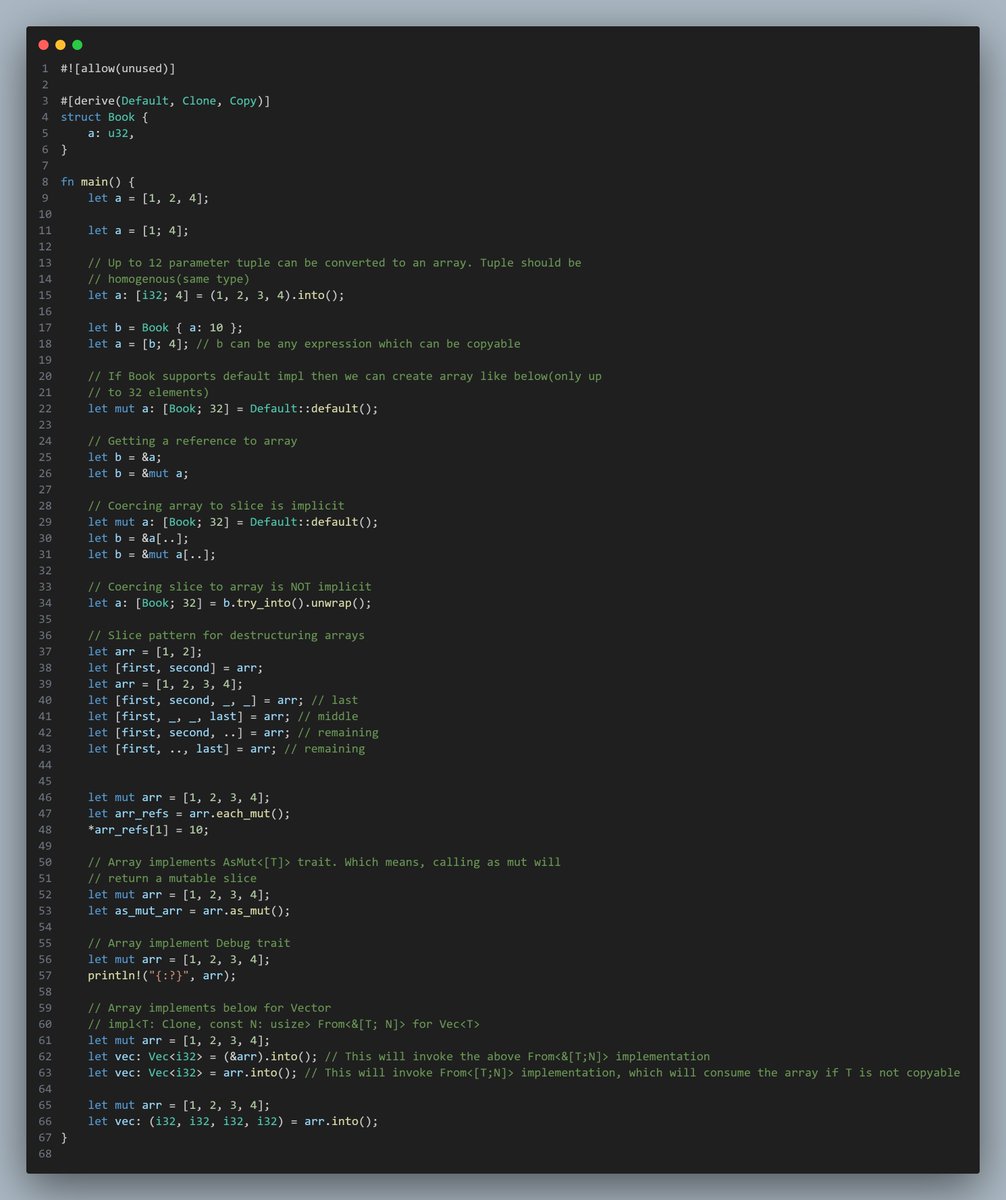This screenshot has height=1200, width=1006.
Task: Click the 'let a = [b; 4];' statement
Action: [138, 344]
